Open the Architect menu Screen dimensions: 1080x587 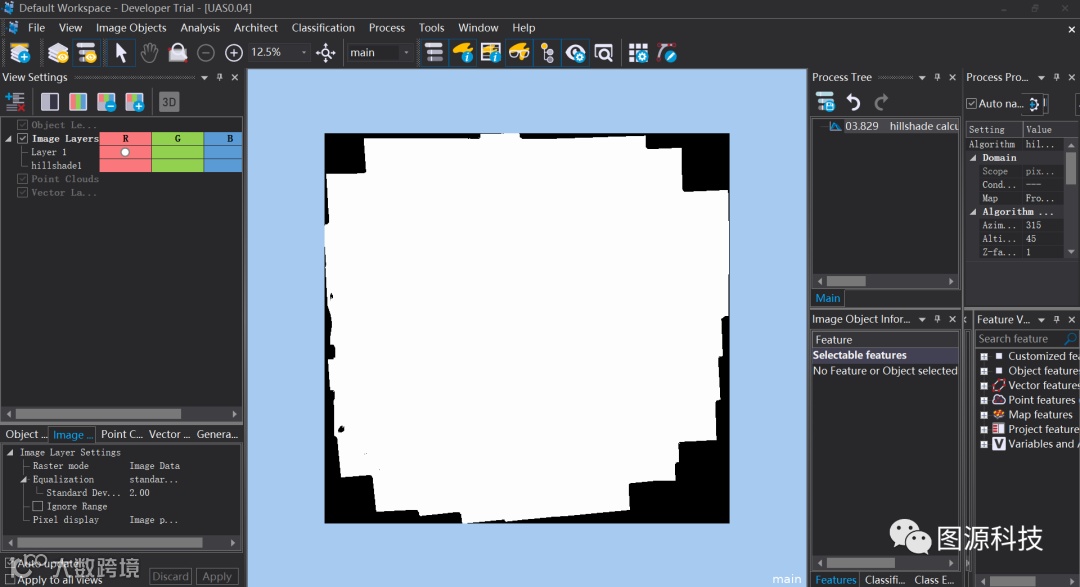coord(256,28)
